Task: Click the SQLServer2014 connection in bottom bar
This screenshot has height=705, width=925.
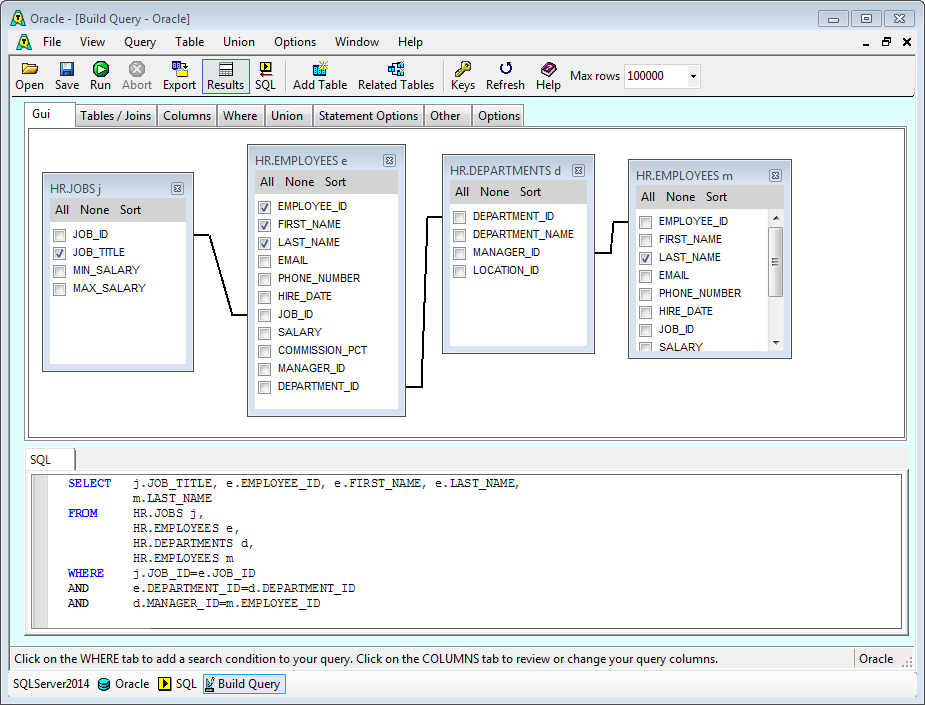Action: [51, 684]
